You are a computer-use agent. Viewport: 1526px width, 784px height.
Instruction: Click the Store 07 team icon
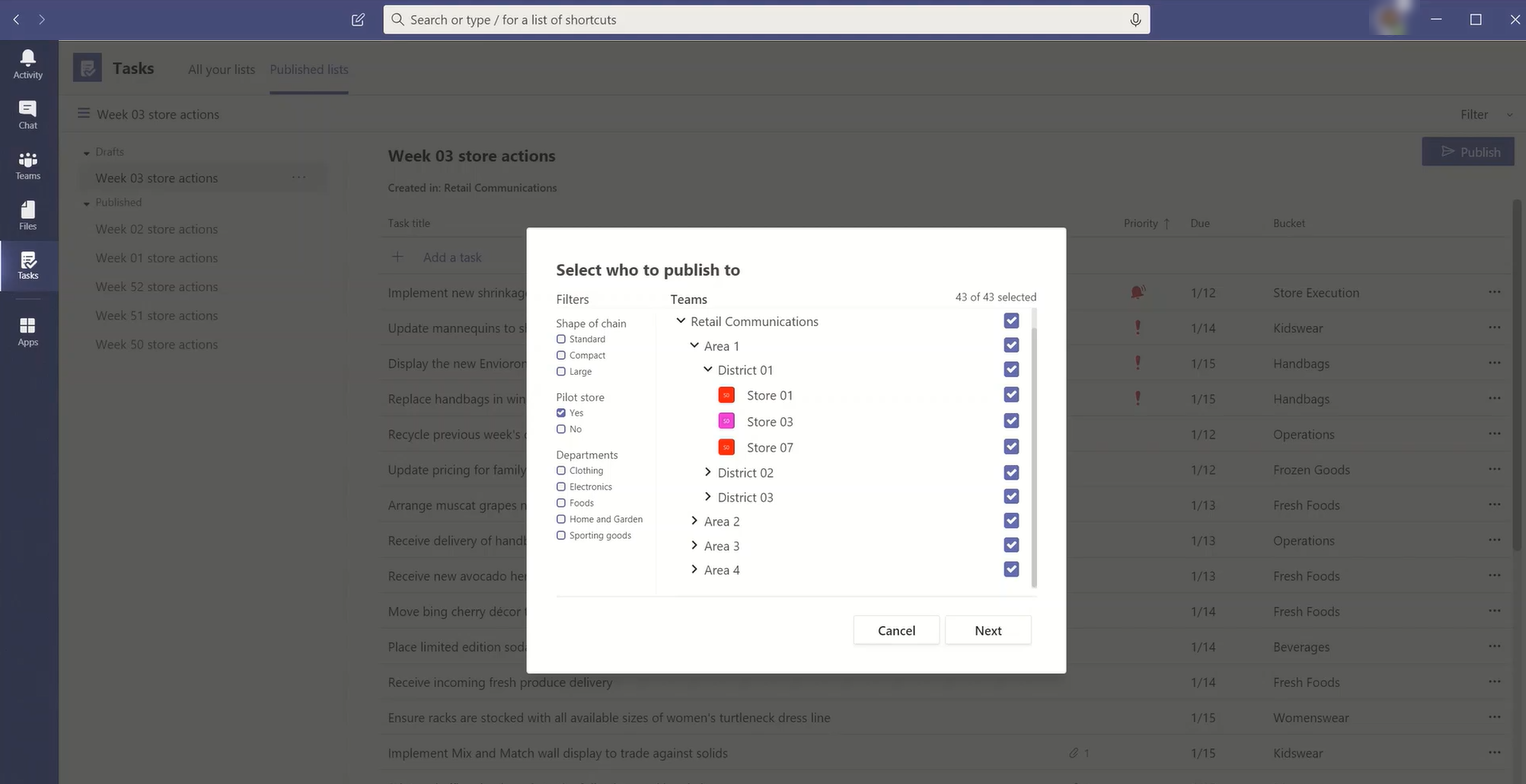[727, 447]
